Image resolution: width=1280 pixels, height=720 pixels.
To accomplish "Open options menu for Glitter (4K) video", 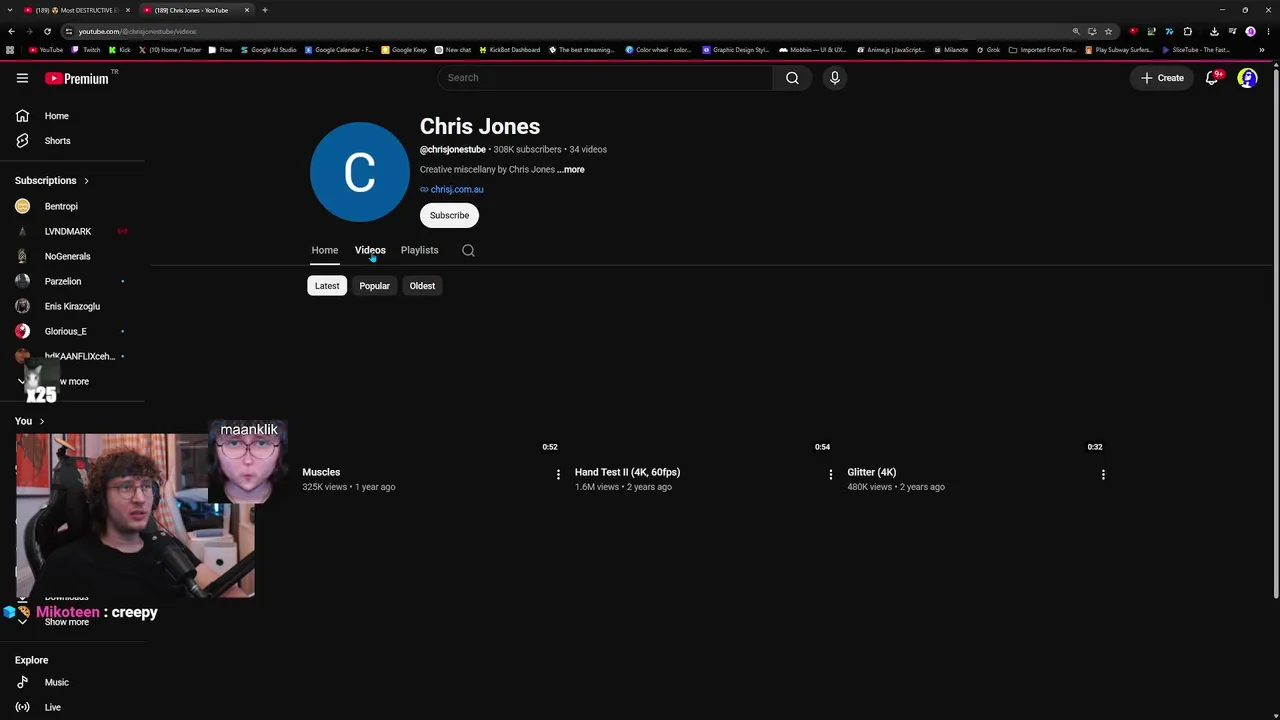I will coord(1103,475).
